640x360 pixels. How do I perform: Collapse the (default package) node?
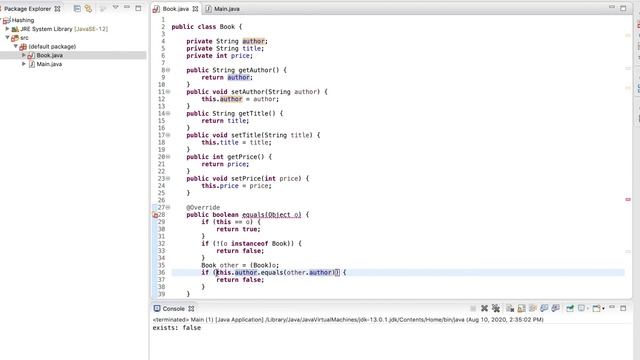[16, 47]
